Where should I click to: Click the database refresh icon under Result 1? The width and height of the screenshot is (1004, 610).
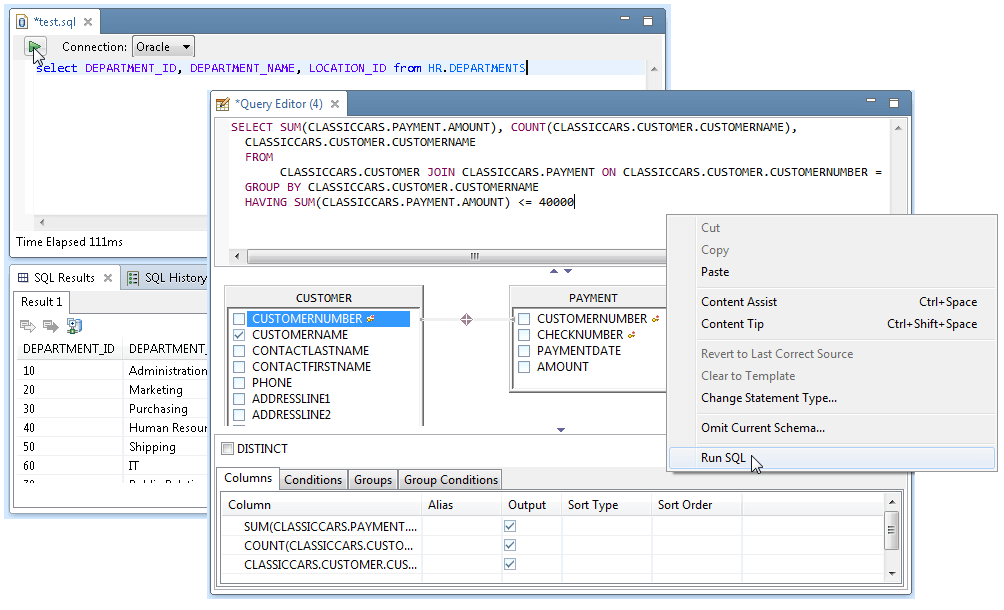tap(74, 326)
